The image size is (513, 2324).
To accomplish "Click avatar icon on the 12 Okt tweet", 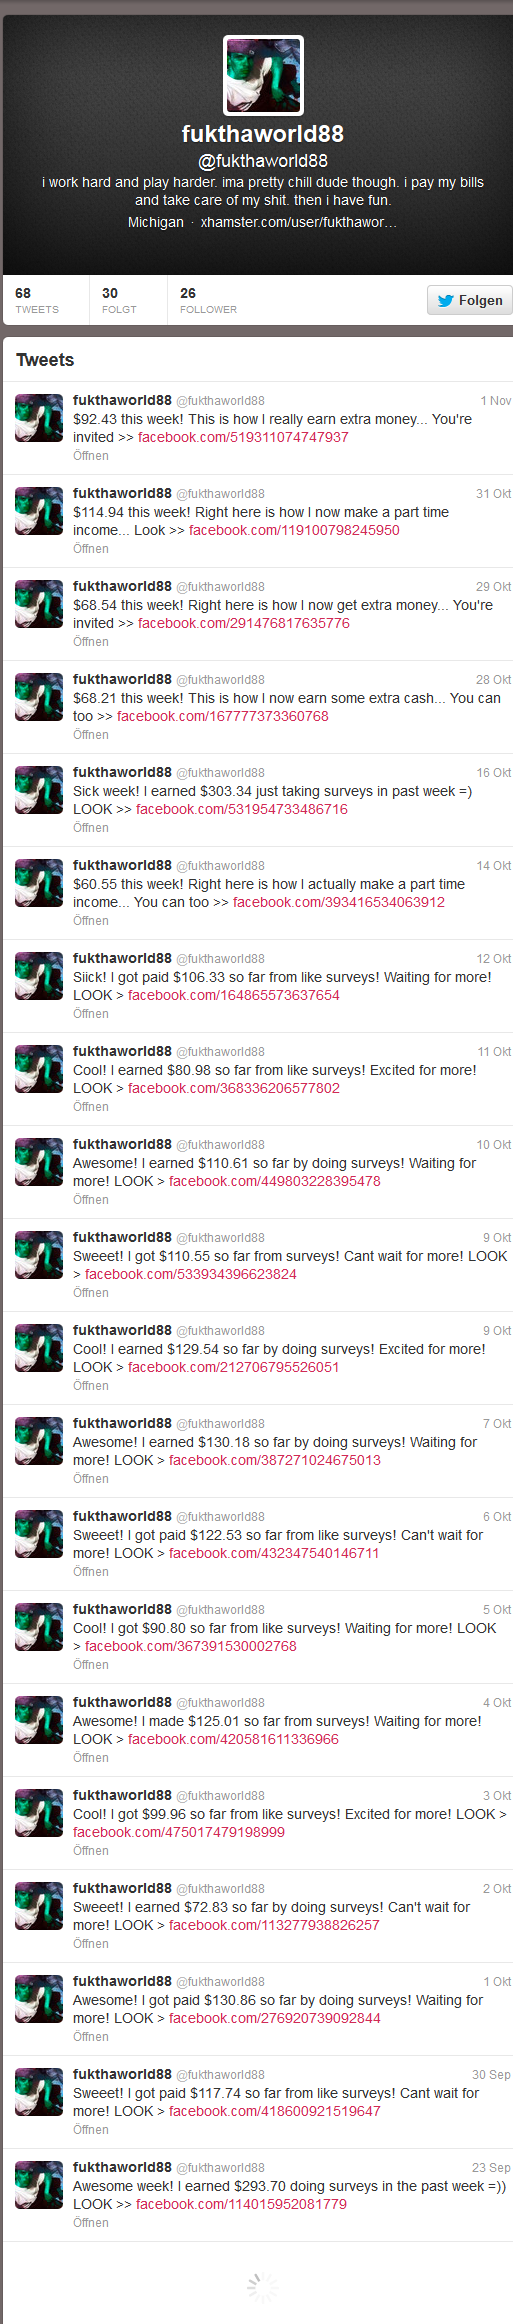I will [39, 976].
